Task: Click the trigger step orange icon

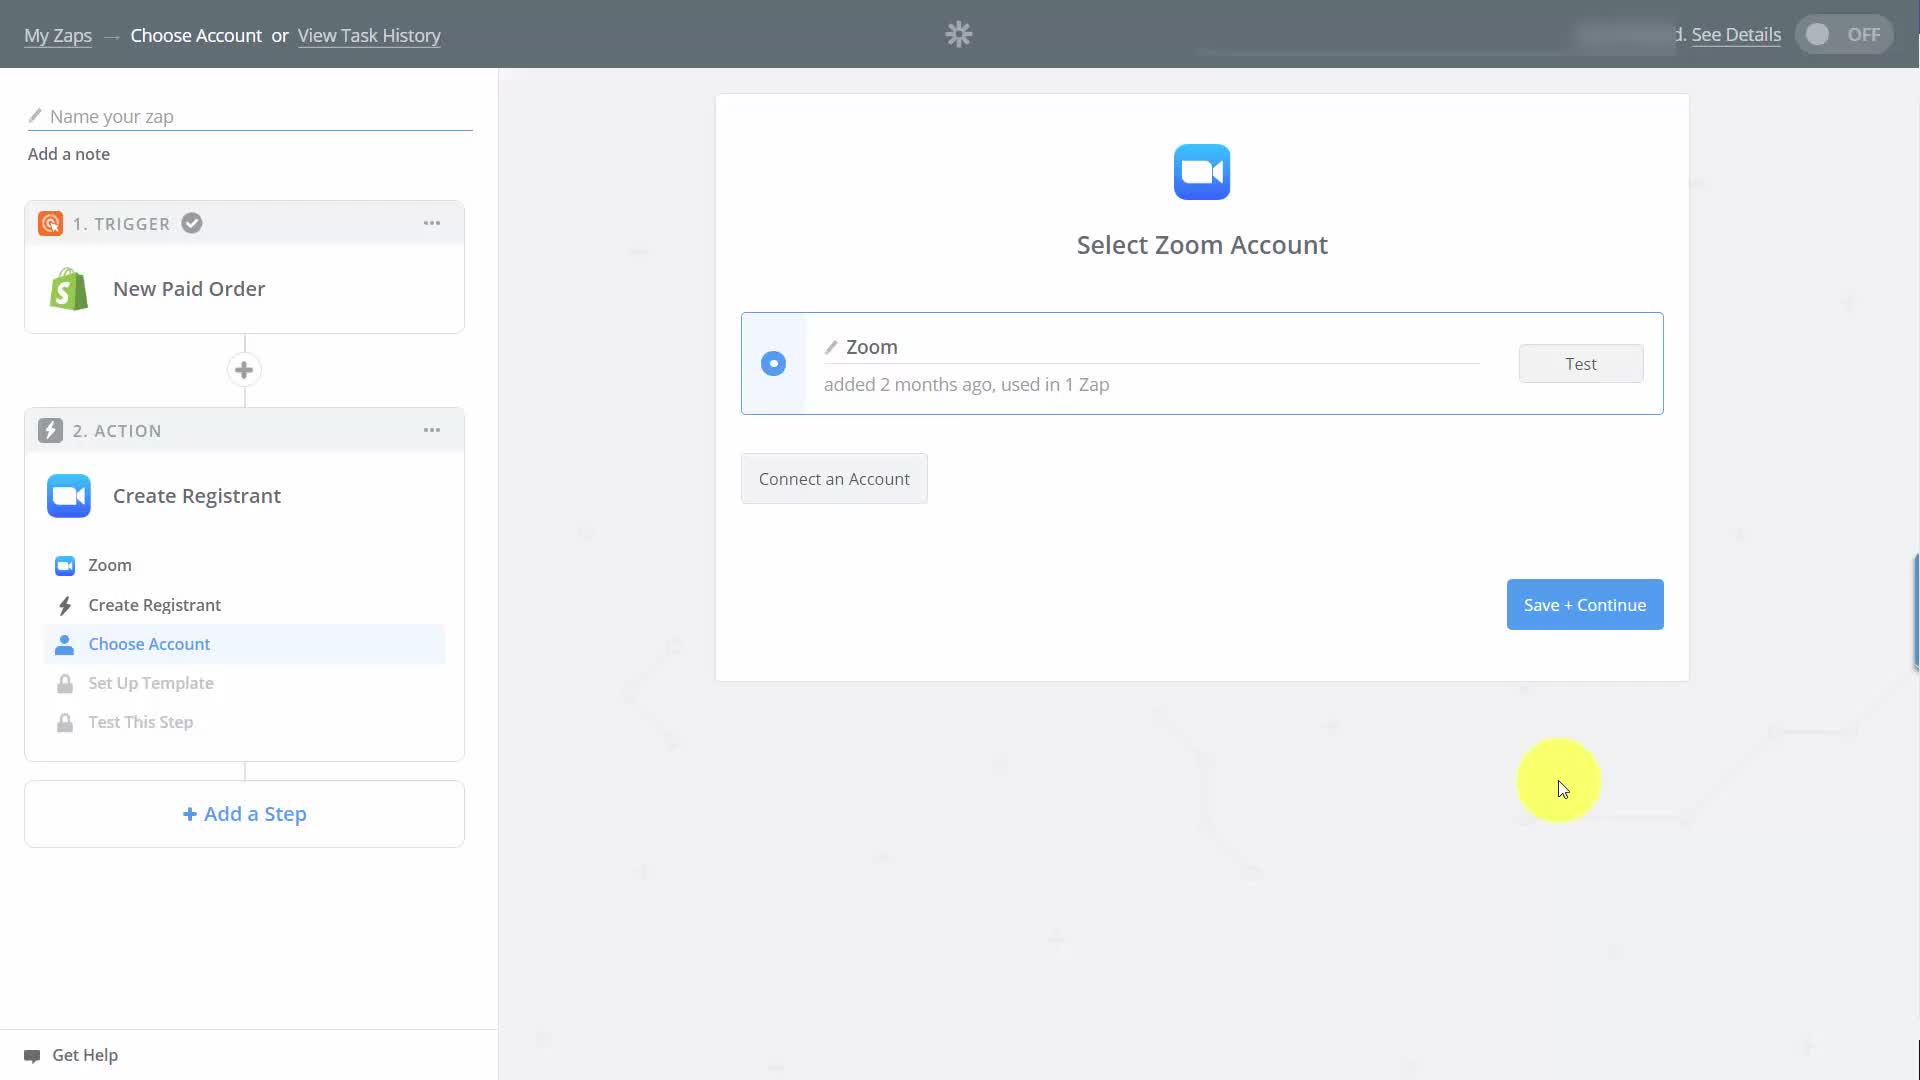Action: click(50, 223)
